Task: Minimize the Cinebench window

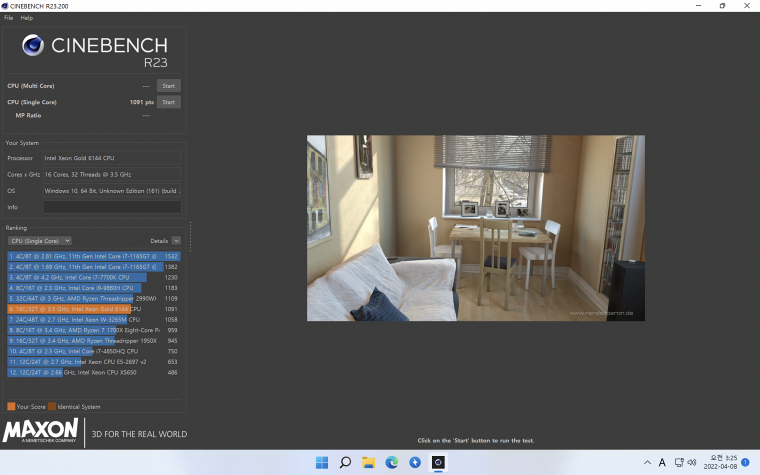Action: coord(698,6)
